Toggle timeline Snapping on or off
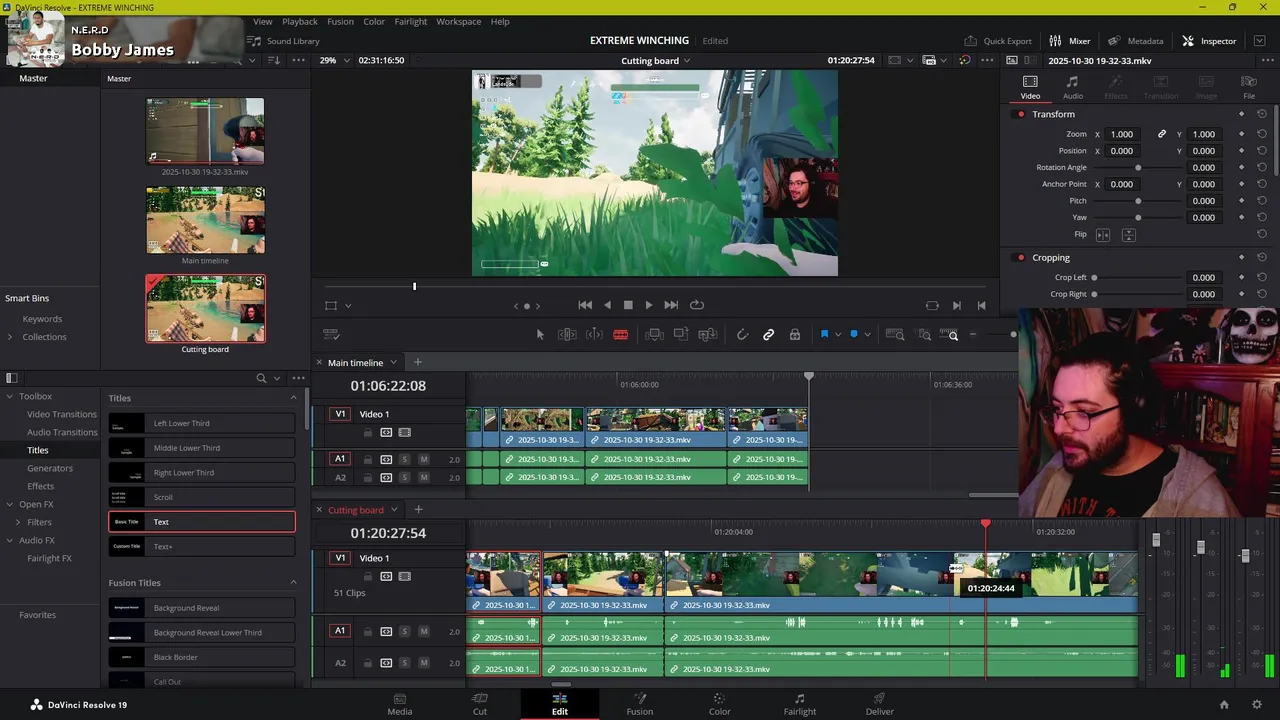Screen dimensions: 1280x720 [742, 335]
